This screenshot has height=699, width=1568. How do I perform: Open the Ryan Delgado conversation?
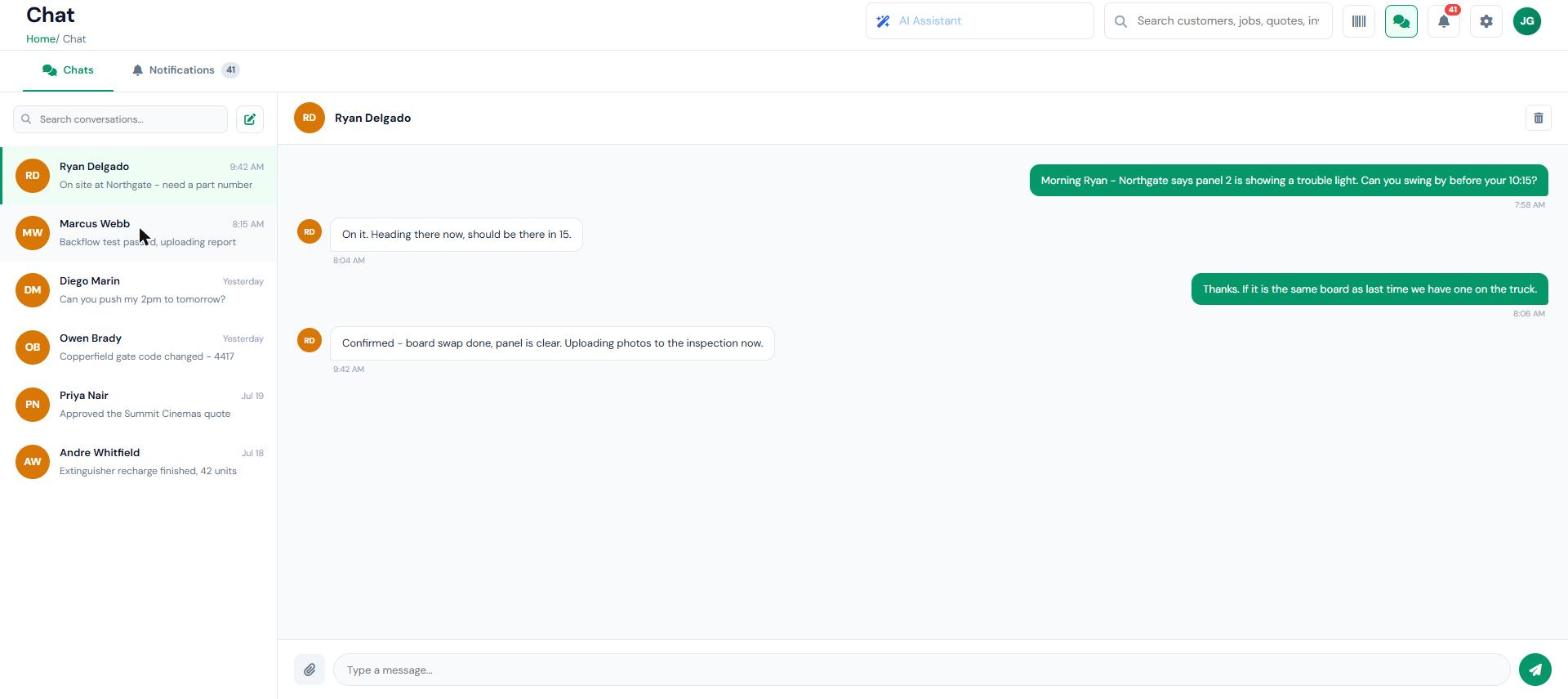click(139, 176)
